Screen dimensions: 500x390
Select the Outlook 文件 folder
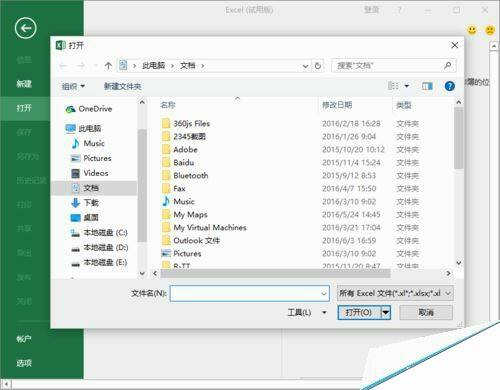(191, 241)
